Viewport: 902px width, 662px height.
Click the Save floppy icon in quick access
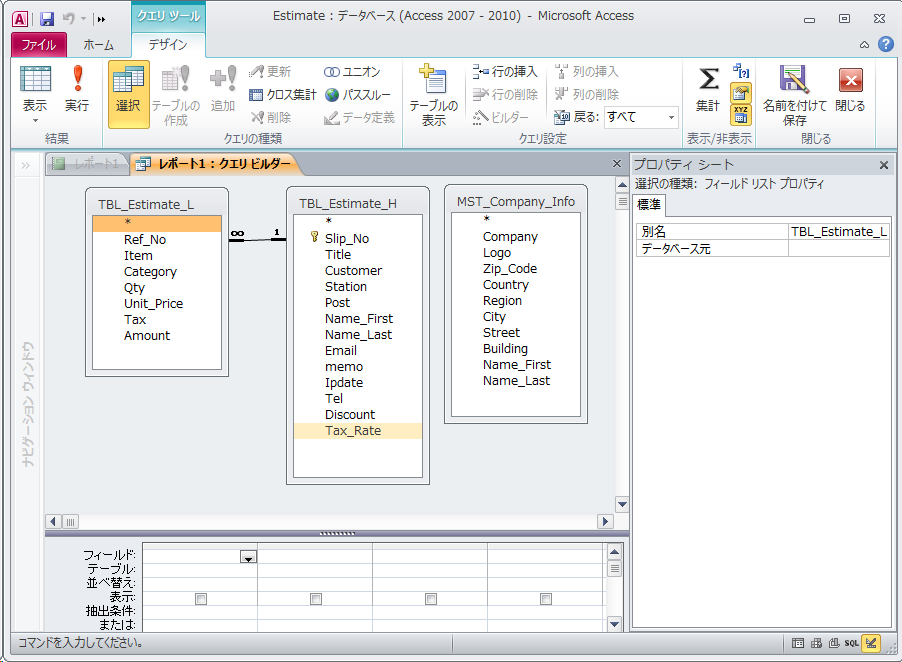pos(47,19)
